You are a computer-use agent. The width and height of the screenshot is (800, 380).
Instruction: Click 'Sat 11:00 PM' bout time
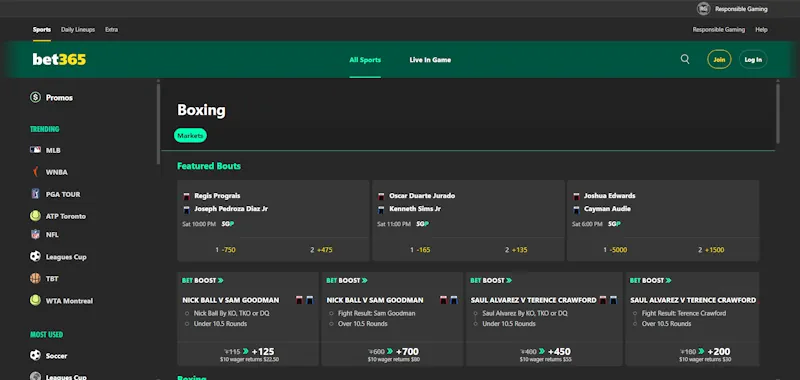tap(394, 224)
